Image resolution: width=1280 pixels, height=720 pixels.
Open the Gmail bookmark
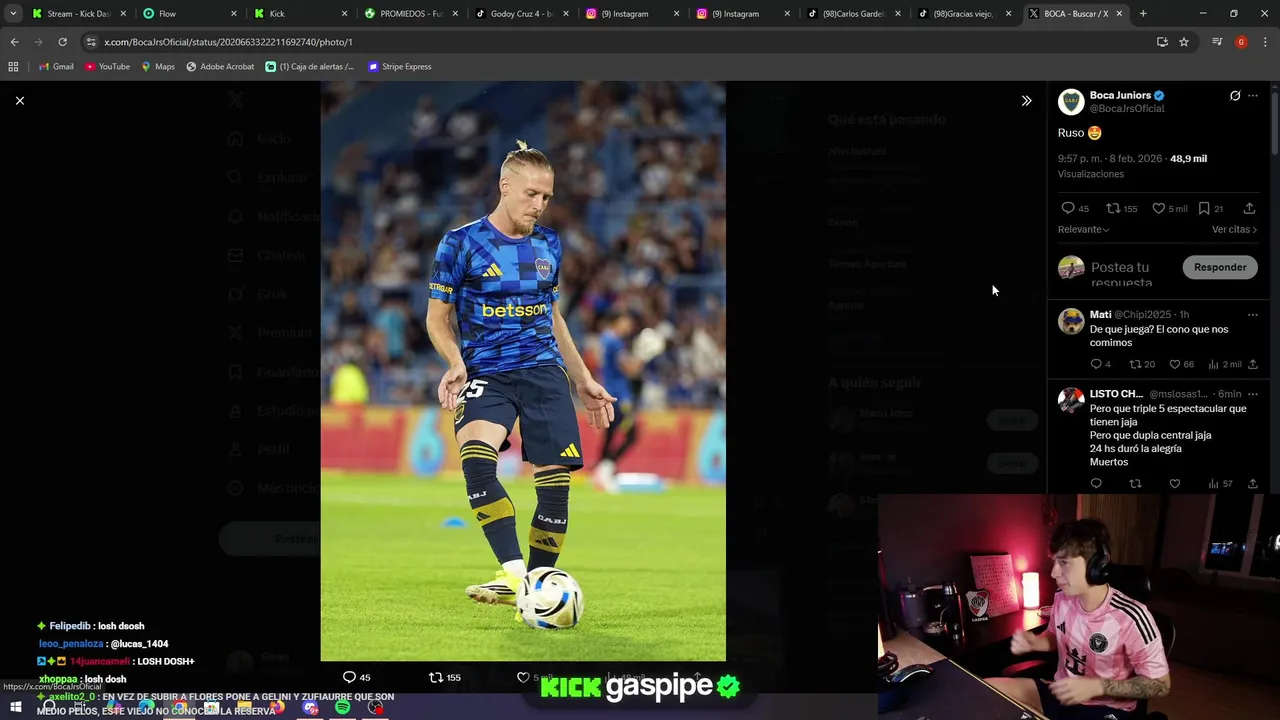pyautogui.click(x=56, y=67)
